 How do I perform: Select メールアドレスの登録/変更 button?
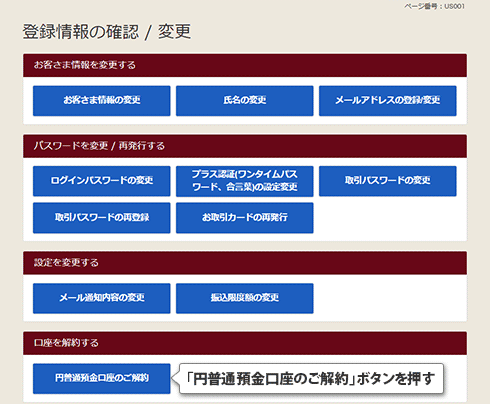(x=388, y=101)
